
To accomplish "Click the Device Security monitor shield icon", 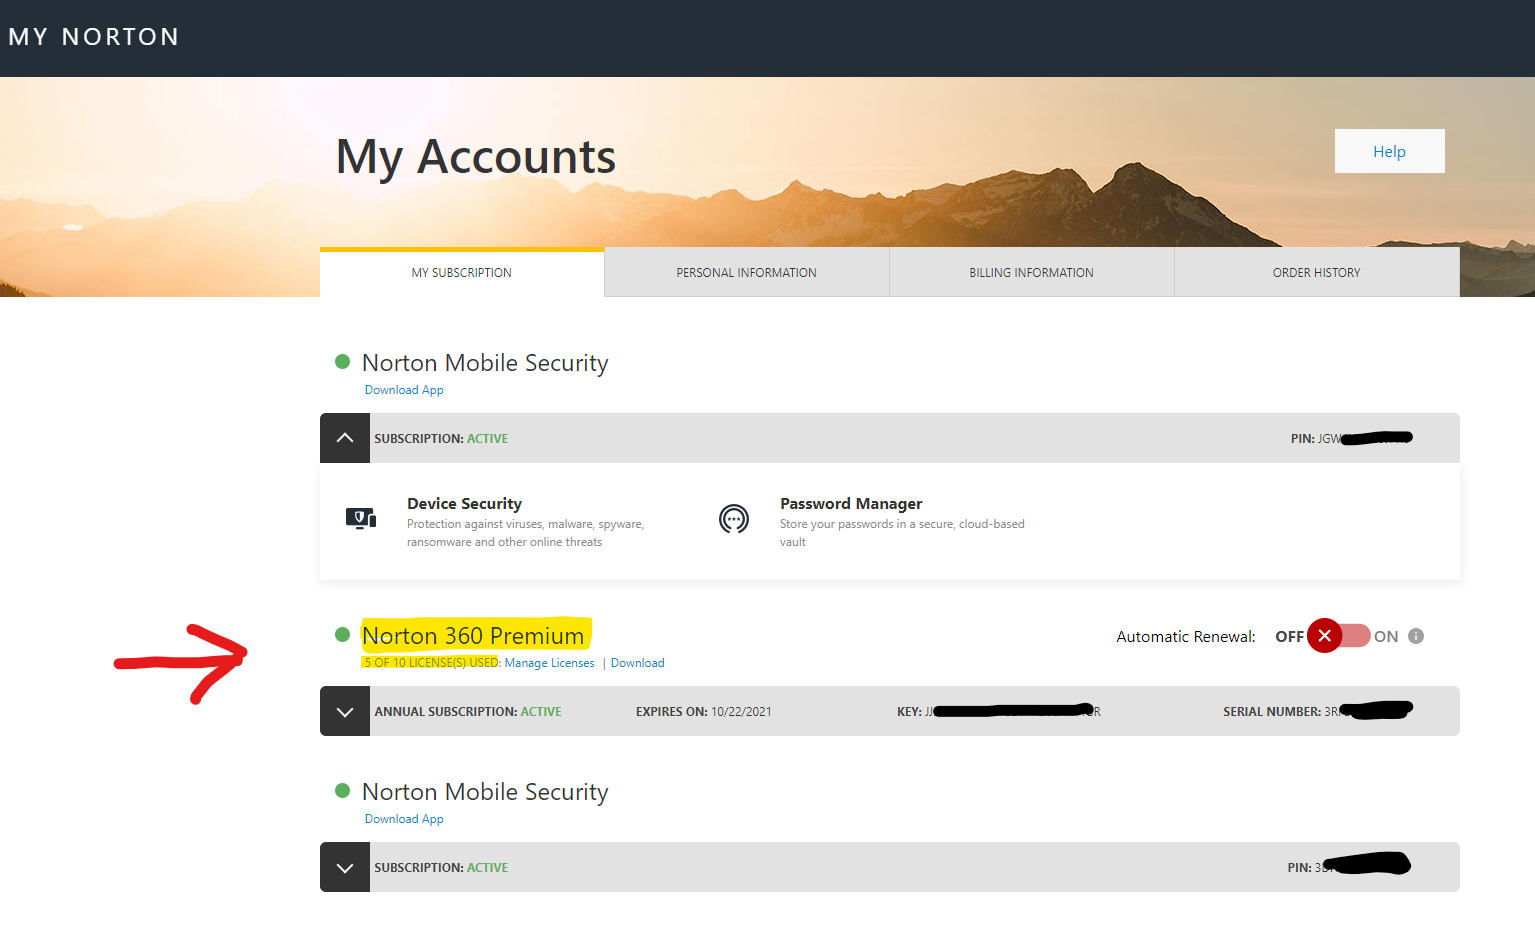I will coord(360,518).
